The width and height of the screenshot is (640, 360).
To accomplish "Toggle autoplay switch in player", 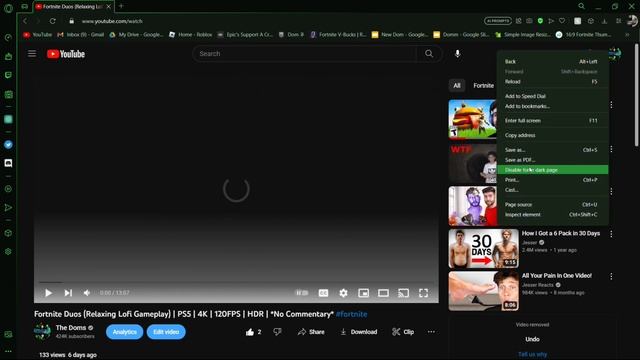I will [x=302, y=293].
